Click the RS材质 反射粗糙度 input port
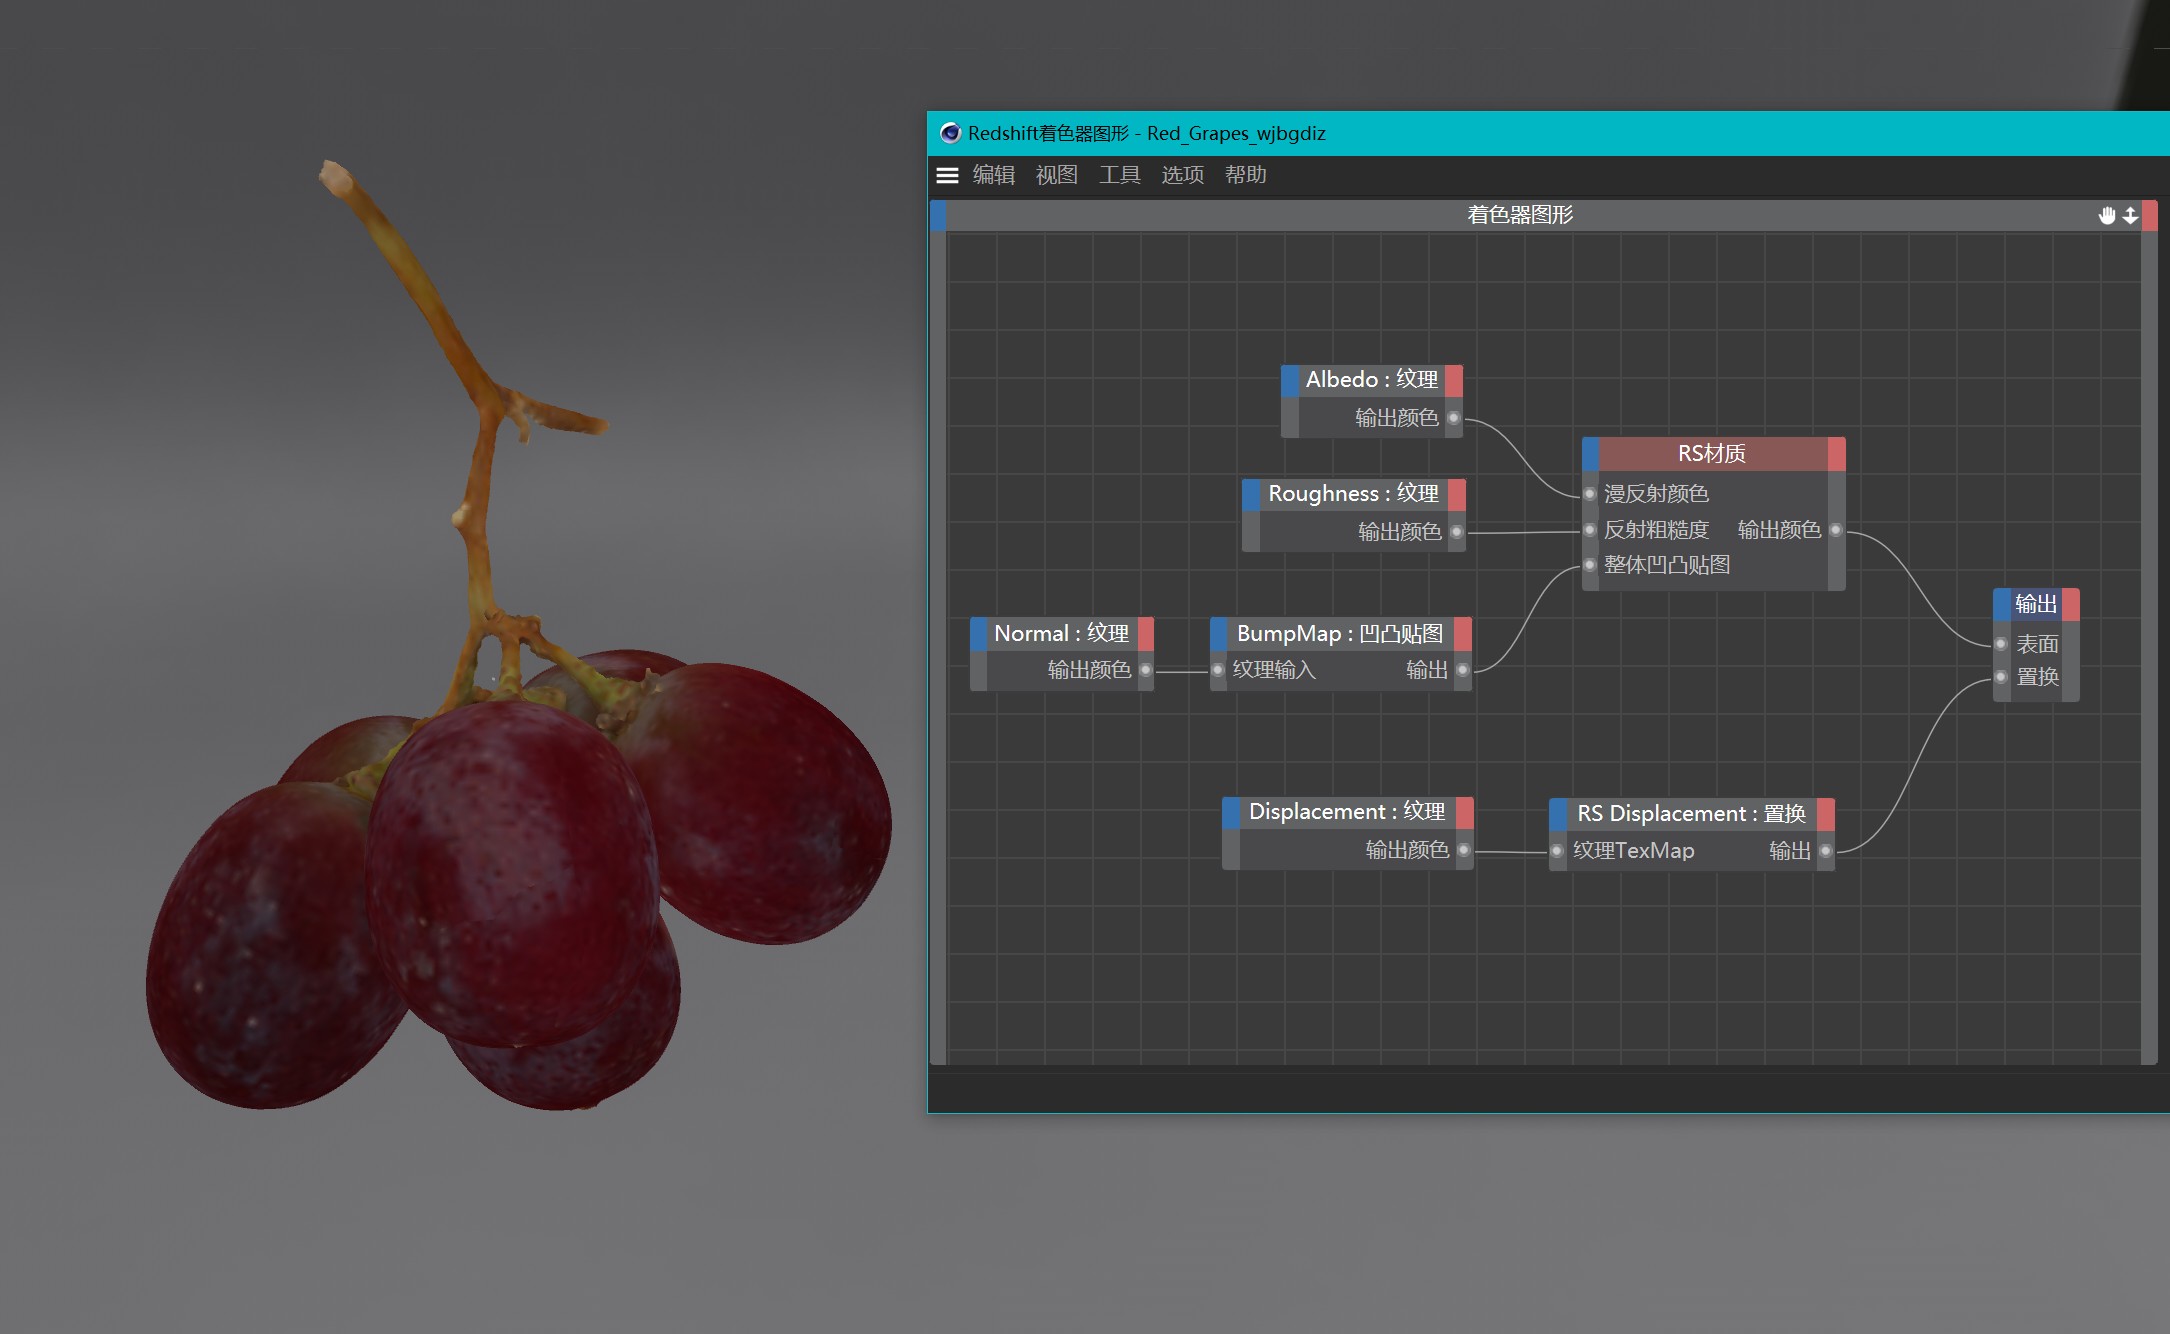The width and height of the screenshot is (2170, 1334). tap(1590, 530)
